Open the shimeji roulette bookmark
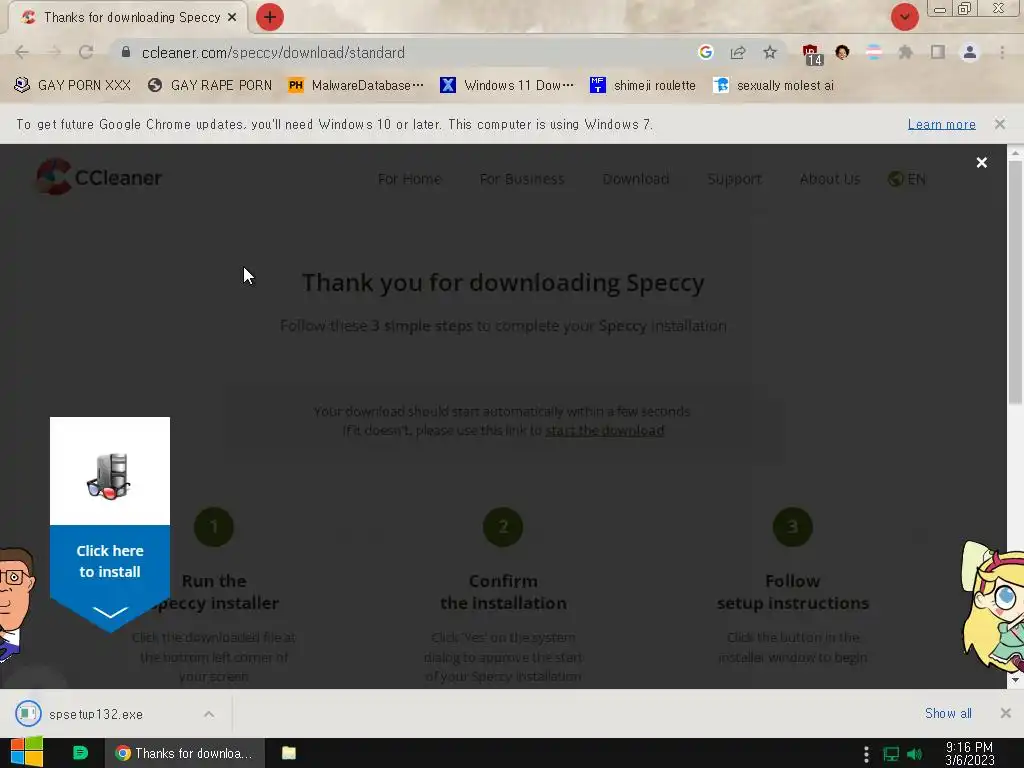This screenshot has width=1024, height=768. tap(643, 86)
